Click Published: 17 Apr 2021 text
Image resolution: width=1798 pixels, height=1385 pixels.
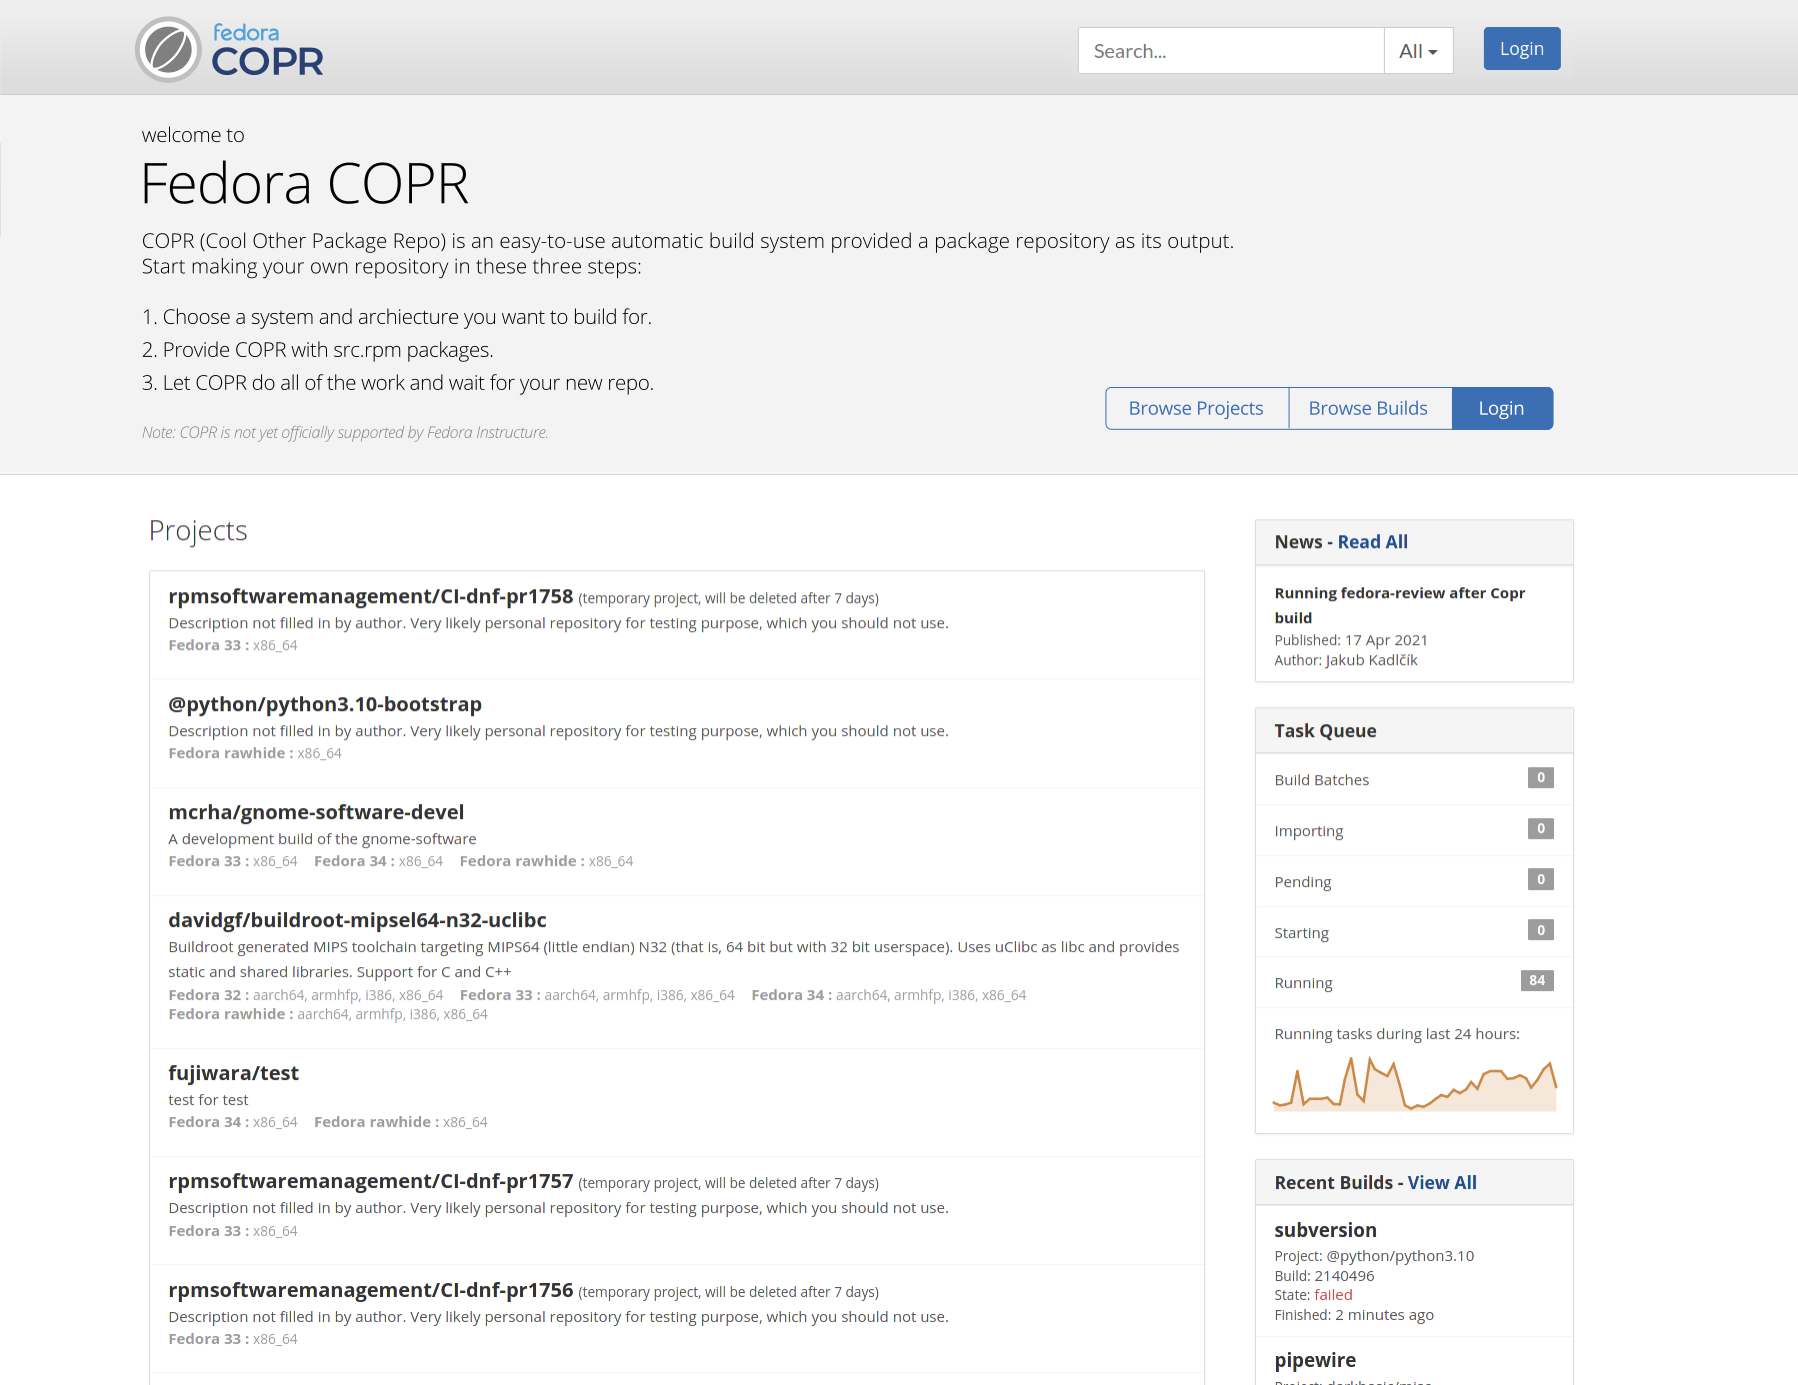tap(1351, 640)
